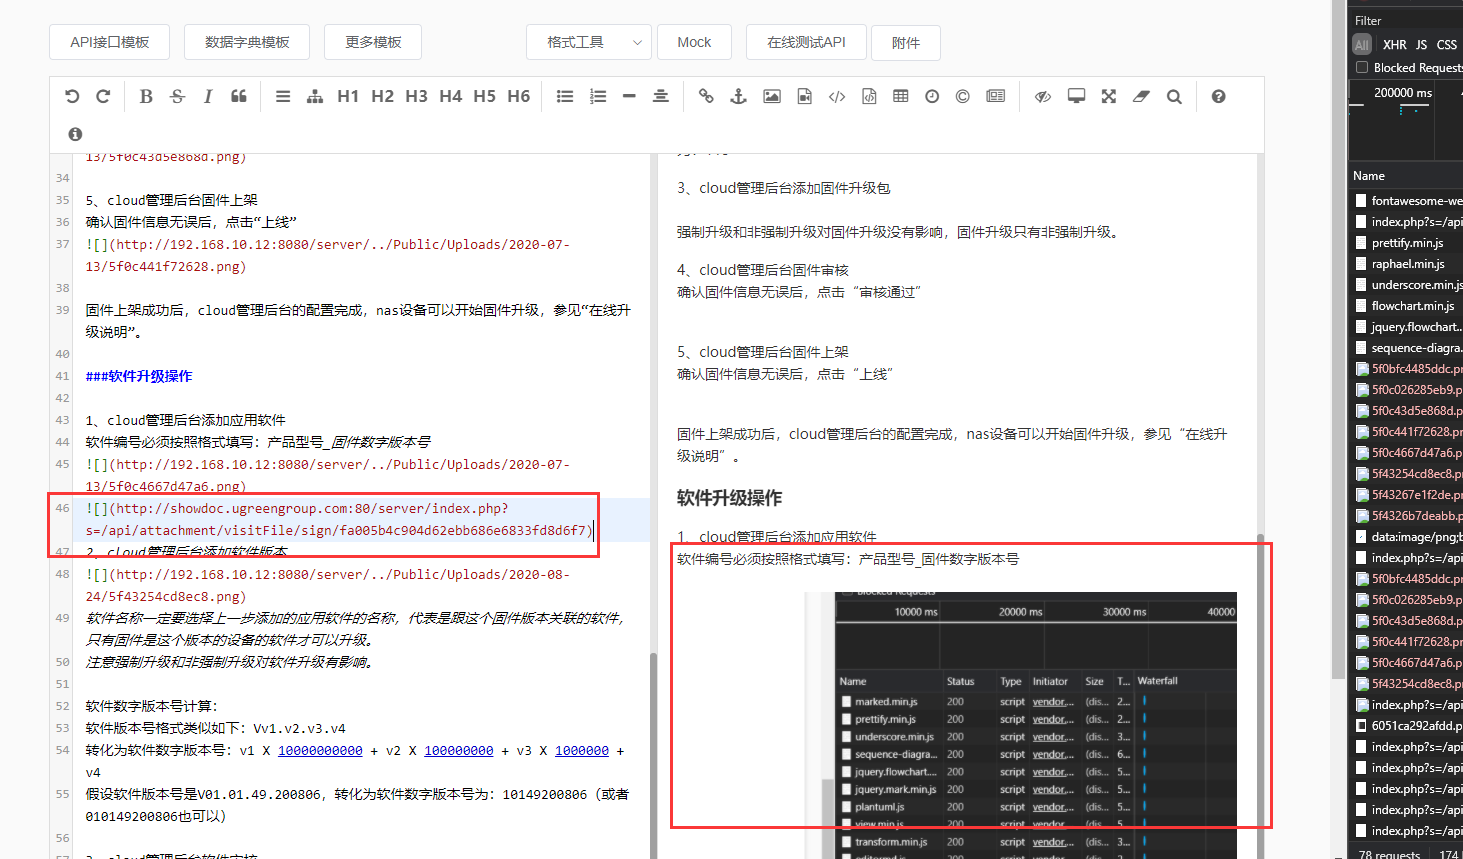Toggle Blocked Requests checkbox in DevTools
The height and width of the screenshot is (859, 1463).
[1362, 67]
